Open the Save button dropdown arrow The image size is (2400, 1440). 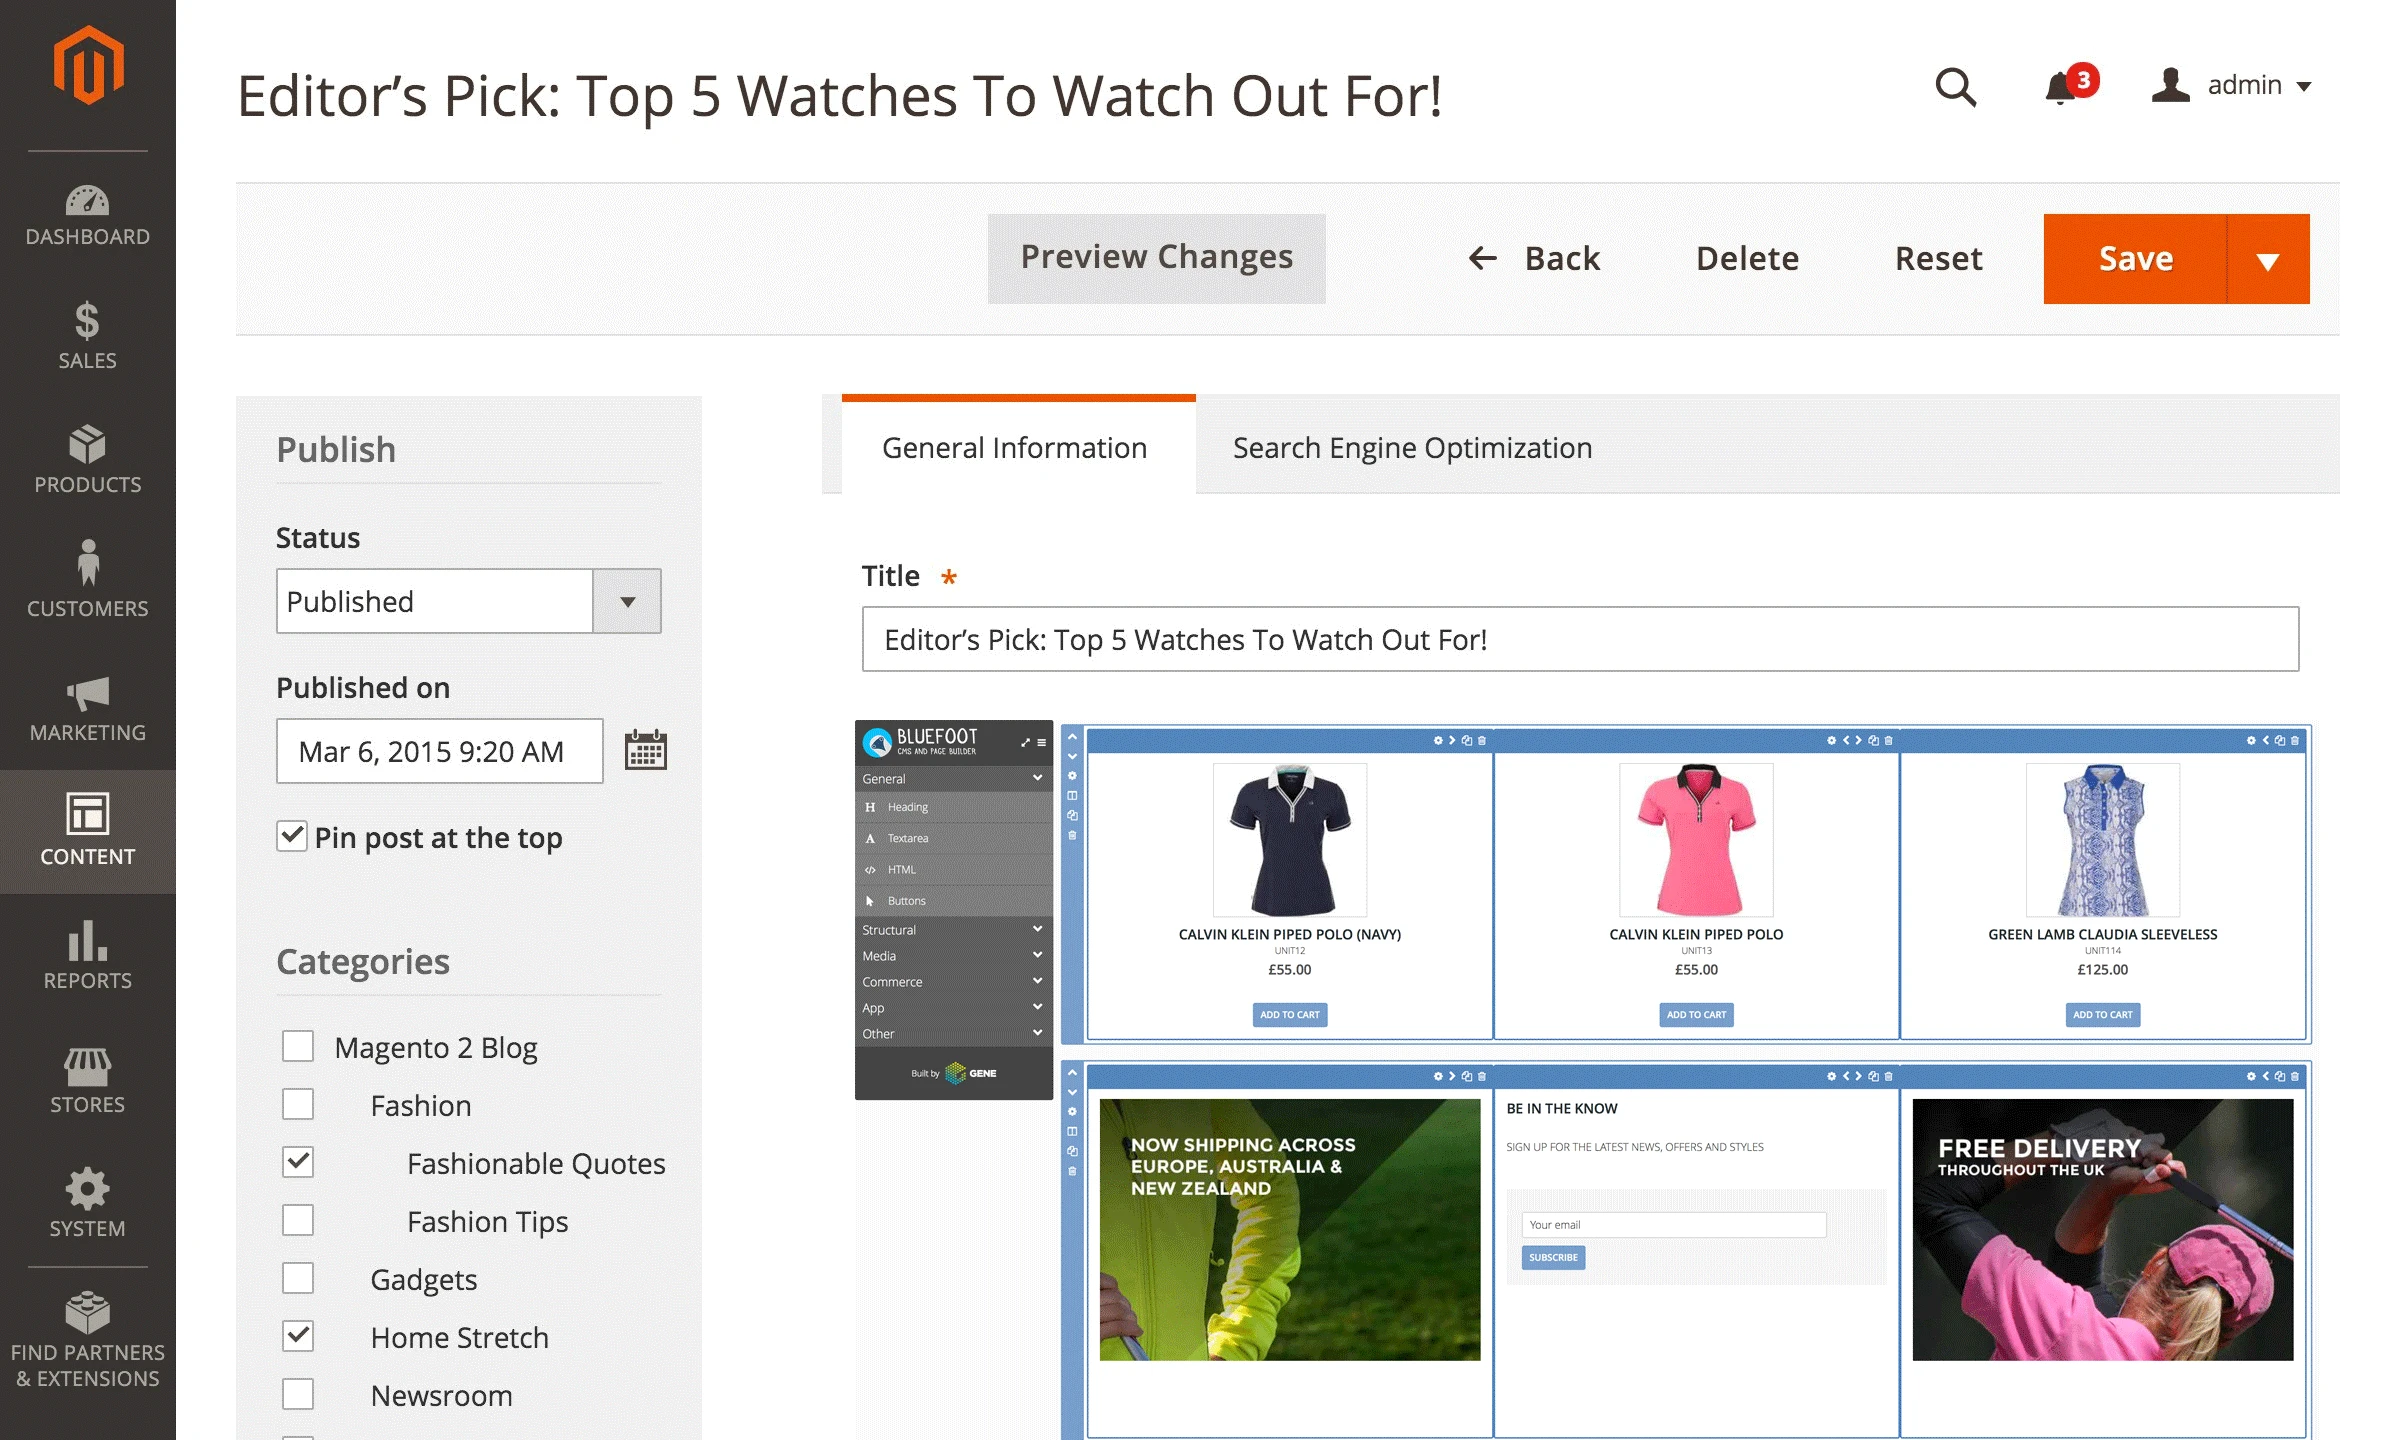[2268, 260]
